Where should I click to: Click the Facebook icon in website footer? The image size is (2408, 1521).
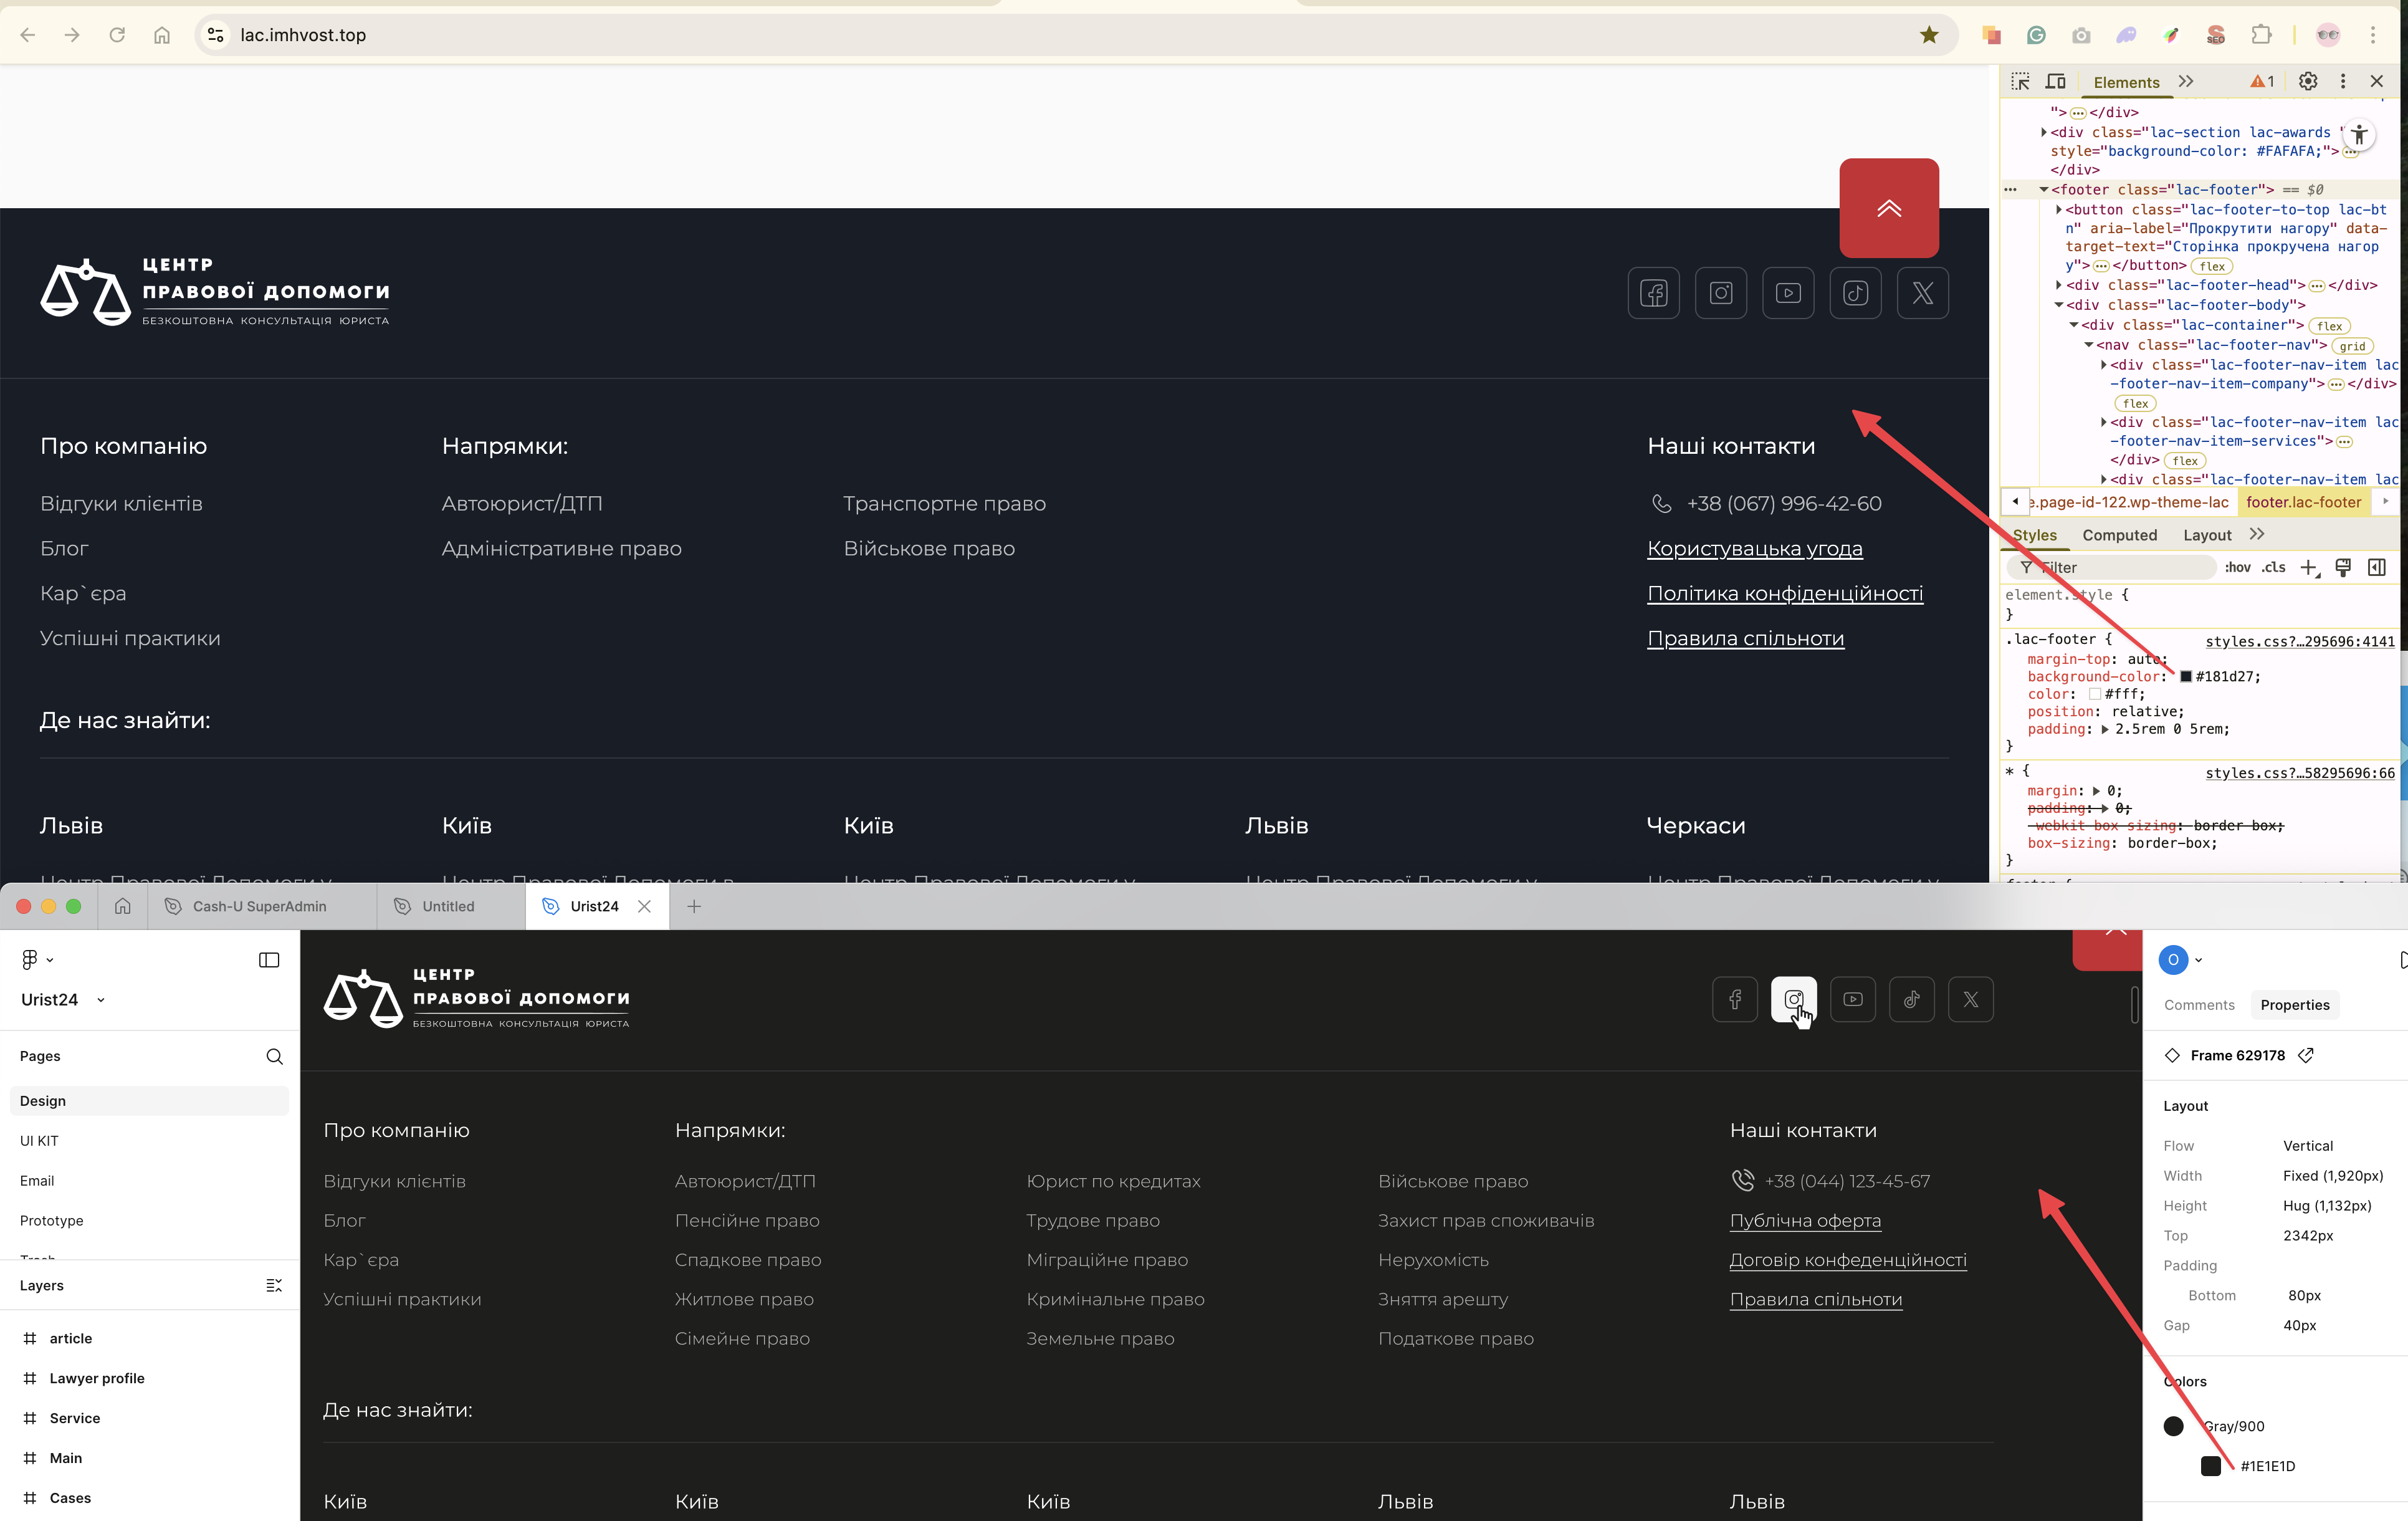tap(1653, 293)
